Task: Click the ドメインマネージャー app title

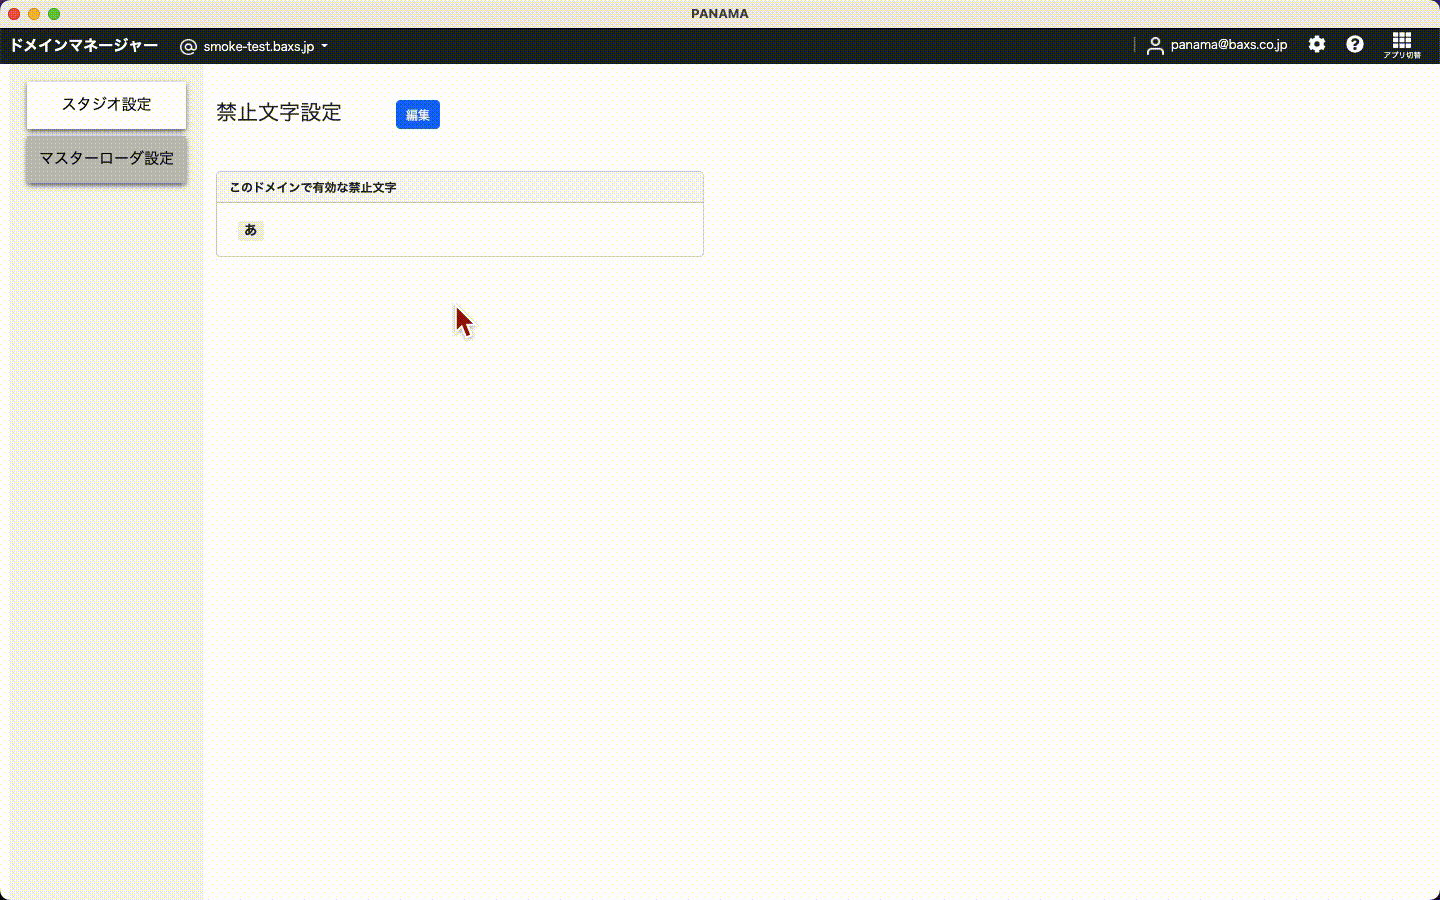Action: (84, 45)
